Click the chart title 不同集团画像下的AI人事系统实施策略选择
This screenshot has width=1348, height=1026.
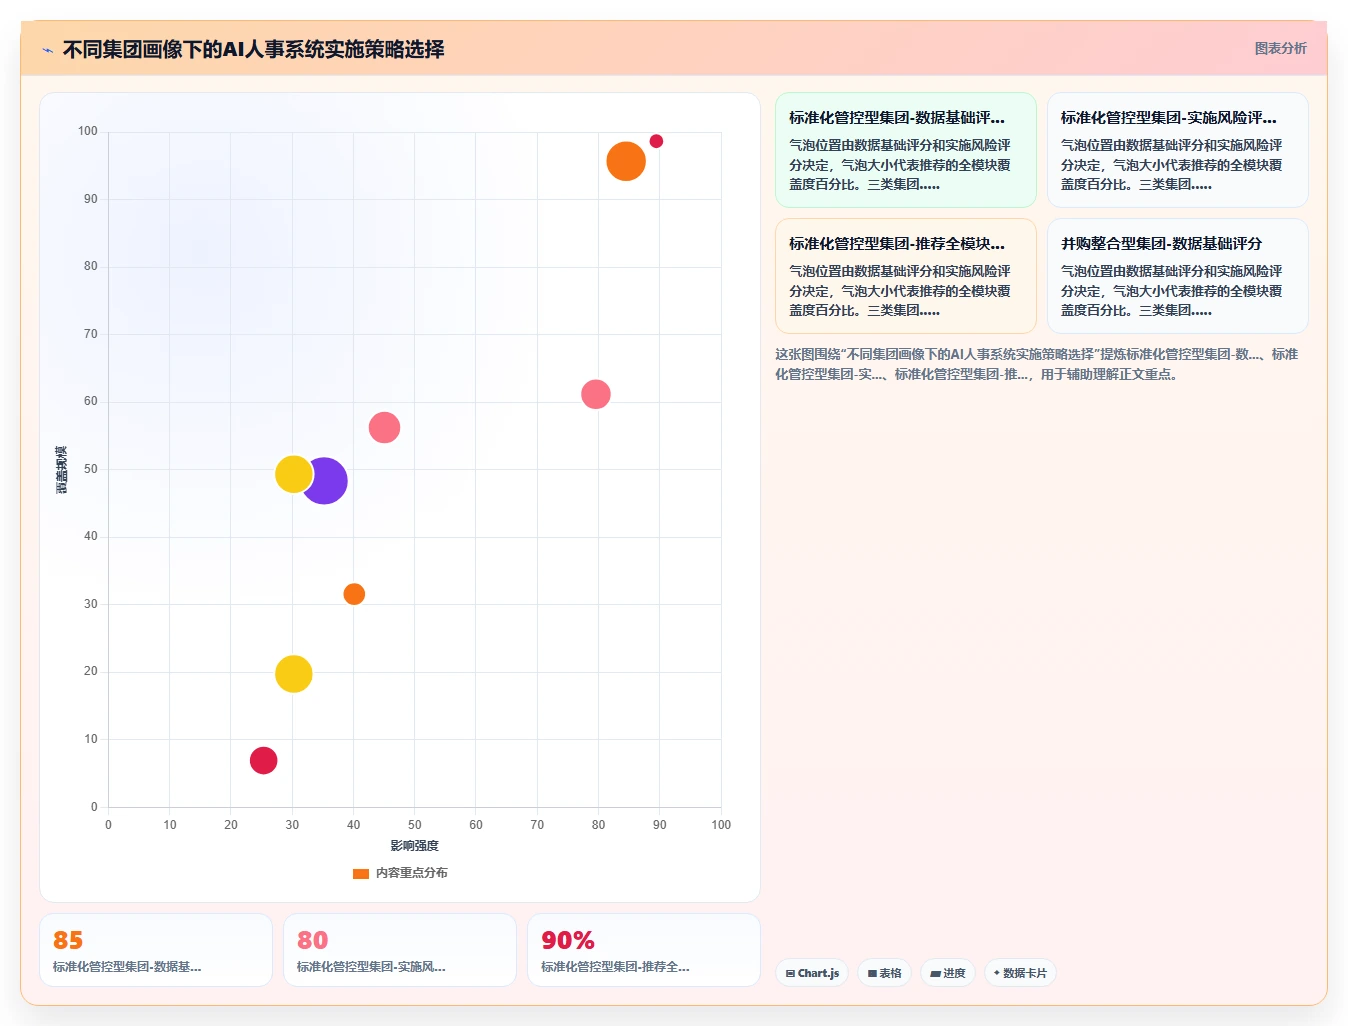click(x=254, y=49)
